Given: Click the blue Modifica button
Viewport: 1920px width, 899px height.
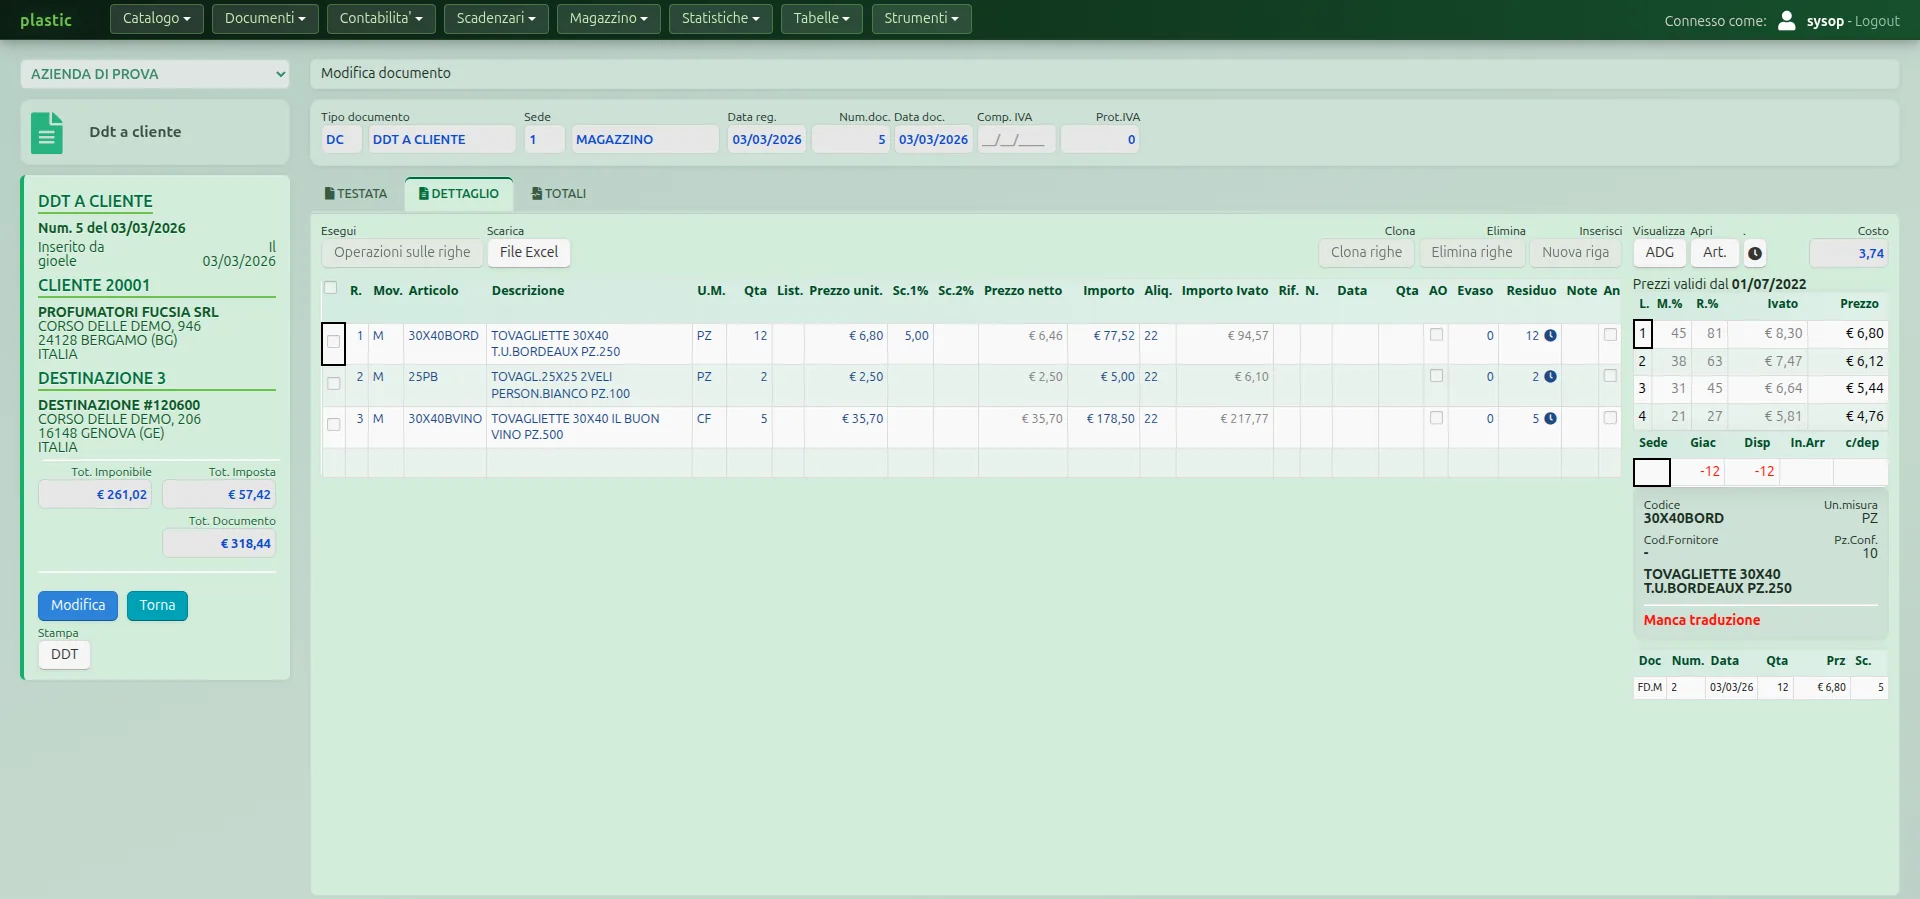Looking at the screenshot, I should pos(78,605).
